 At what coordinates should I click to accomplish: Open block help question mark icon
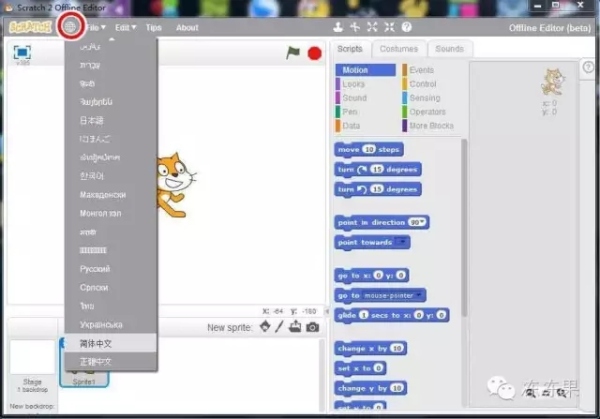(407, 27)
